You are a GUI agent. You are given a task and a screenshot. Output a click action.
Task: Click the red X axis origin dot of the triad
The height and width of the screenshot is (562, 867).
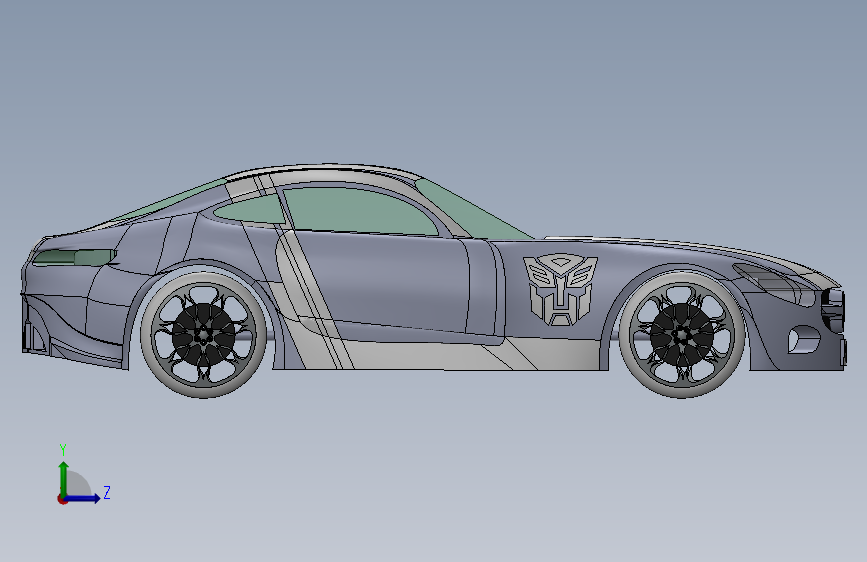pyautogui.click(x=62, y=499)
